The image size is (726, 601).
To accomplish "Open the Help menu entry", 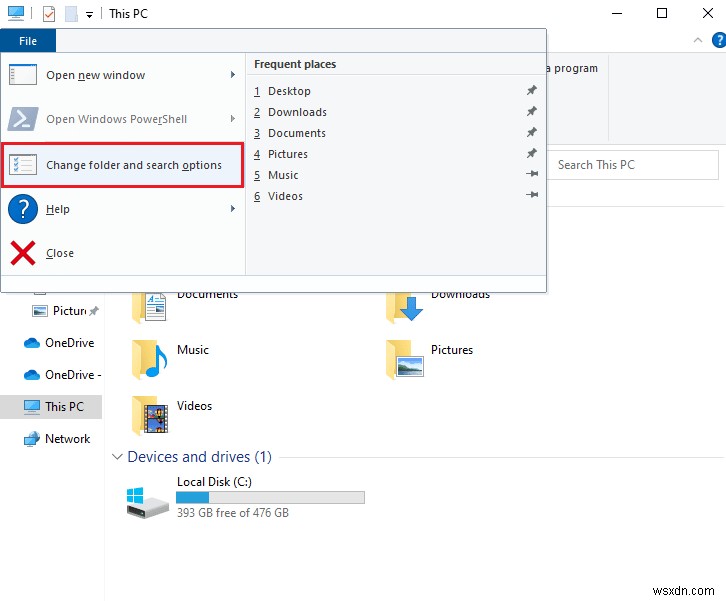I will (x=123, y=209).
